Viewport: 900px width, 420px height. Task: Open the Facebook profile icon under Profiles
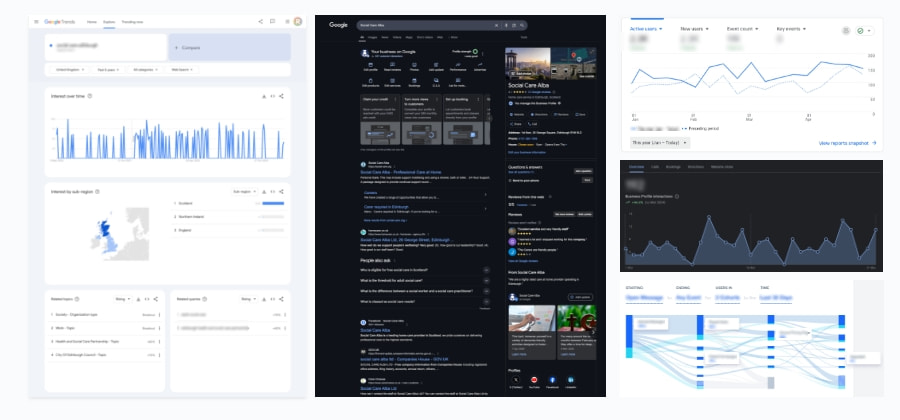coord(552,382)
